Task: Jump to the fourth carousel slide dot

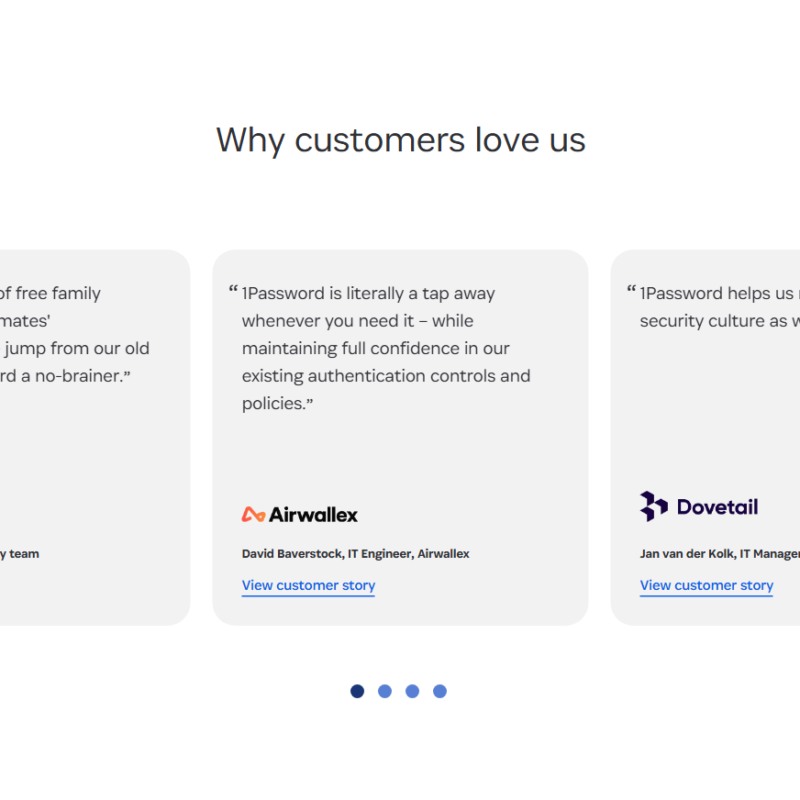Action: (440, 691)
